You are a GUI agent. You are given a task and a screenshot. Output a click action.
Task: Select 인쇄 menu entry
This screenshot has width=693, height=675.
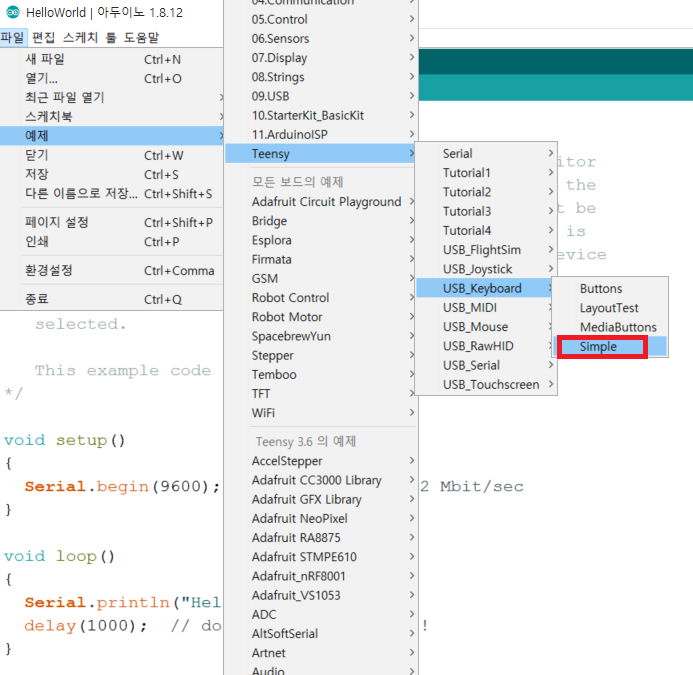111,242
